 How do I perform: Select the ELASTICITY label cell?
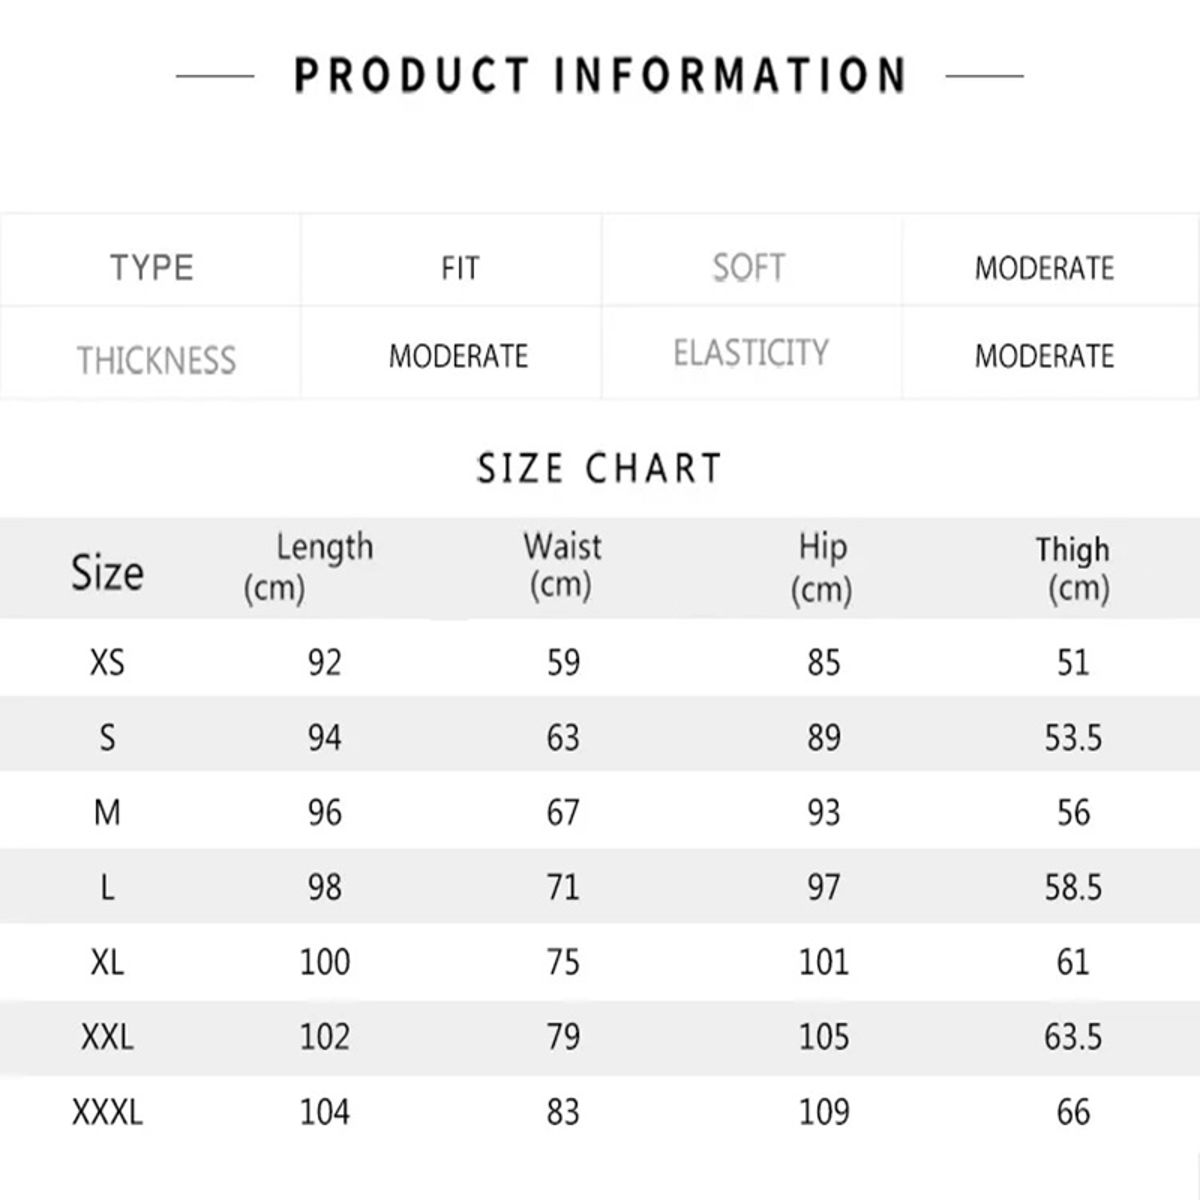coord(751,353)
